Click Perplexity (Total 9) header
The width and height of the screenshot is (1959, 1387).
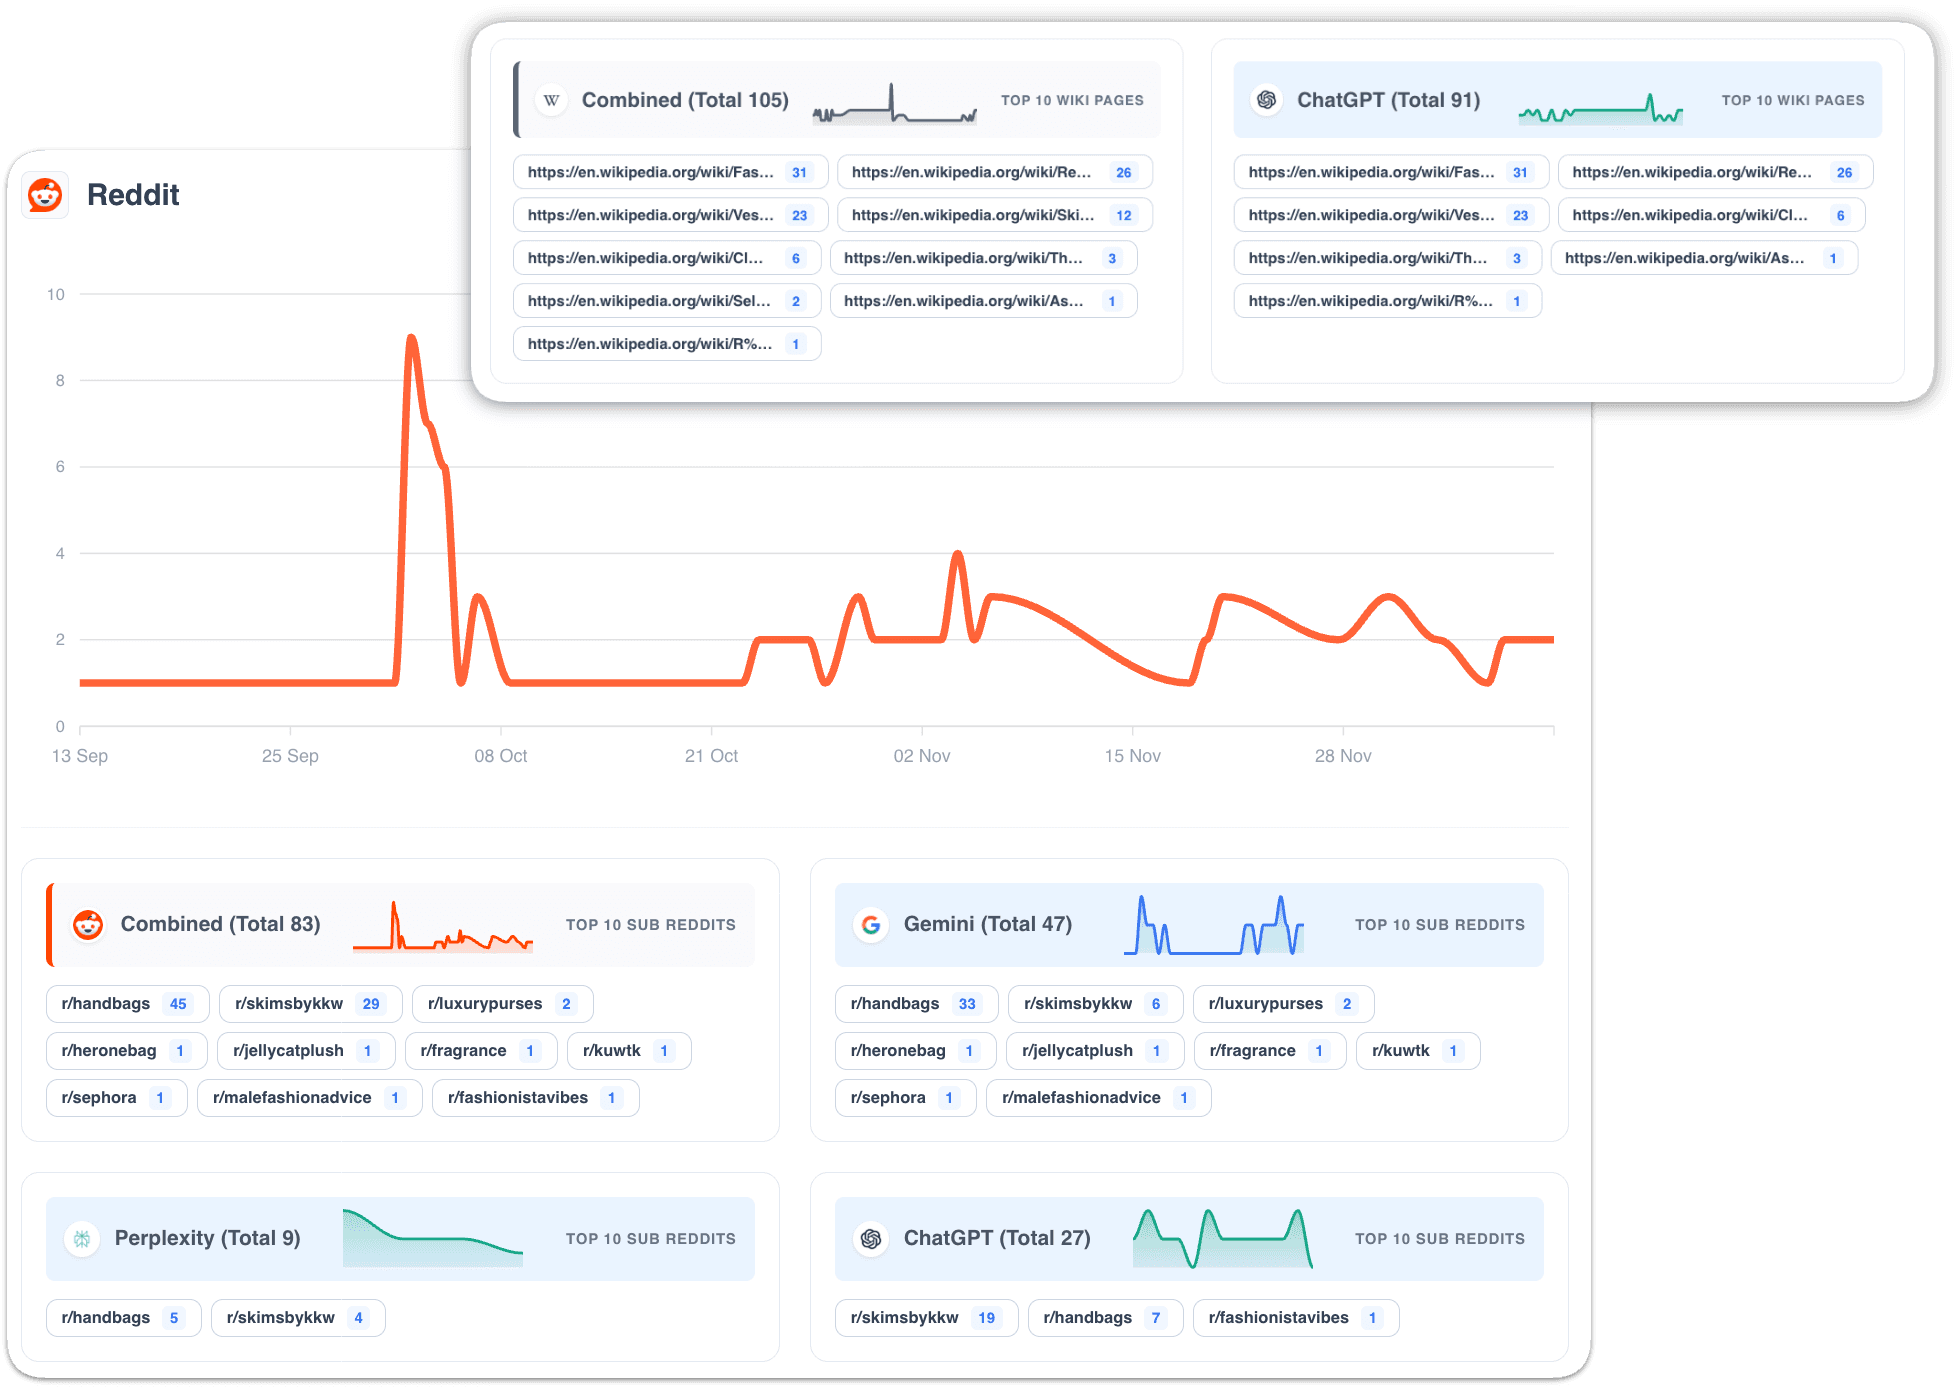coord(207,1238)
